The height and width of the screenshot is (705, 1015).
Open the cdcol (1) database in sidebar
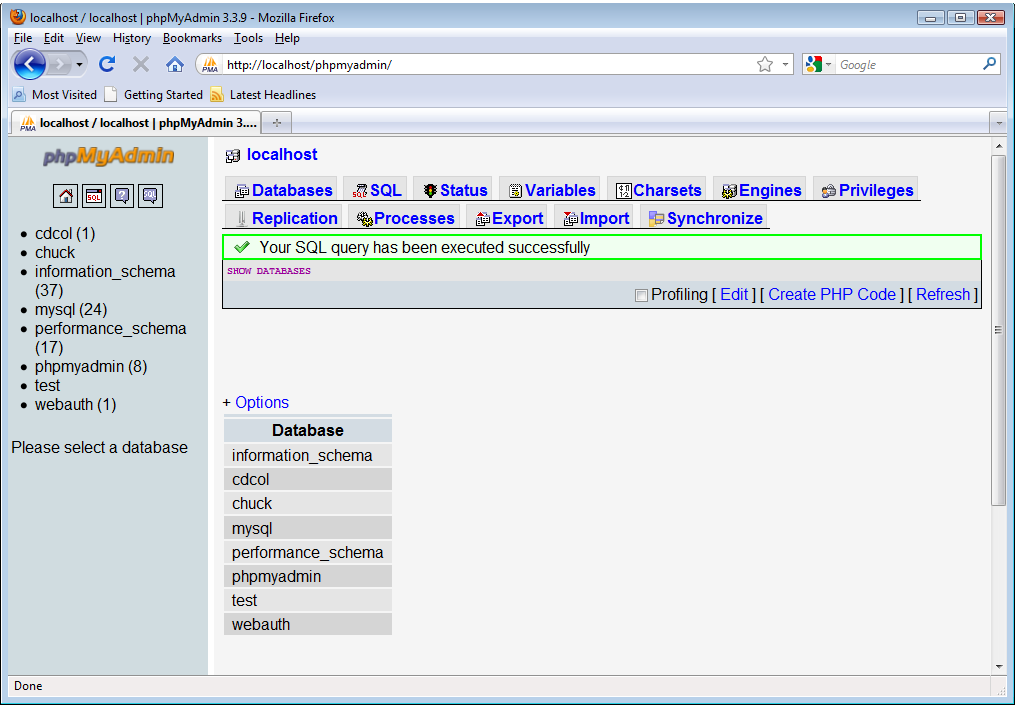click(65, 233)
